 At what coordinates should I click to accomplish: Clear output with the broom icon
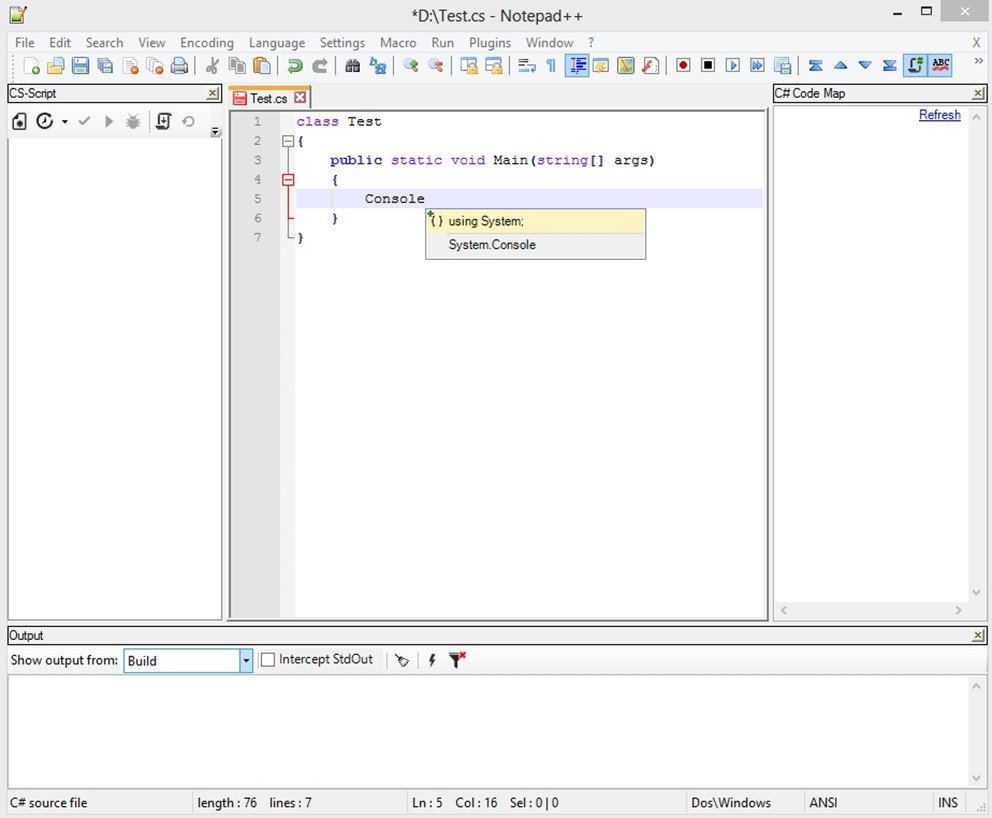pyautogui.click(x=402, y=660)
